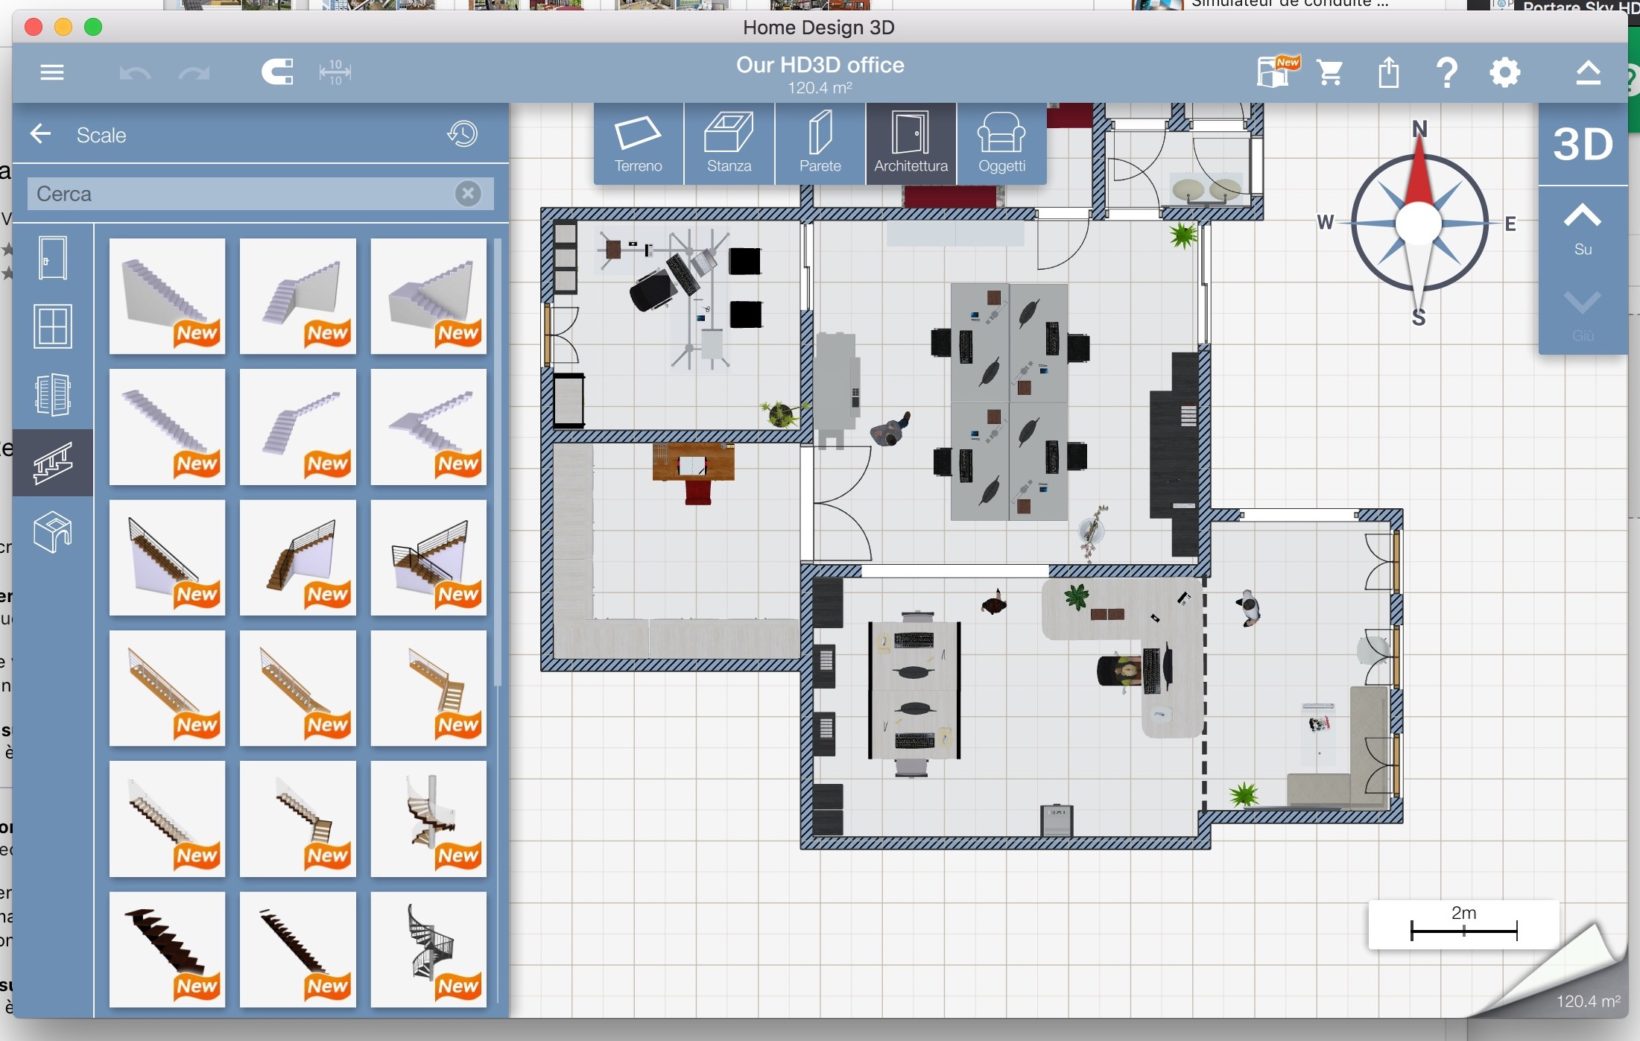1640x1041 pixels.
Task: Open the help question mark
Action: (1446, 72)
